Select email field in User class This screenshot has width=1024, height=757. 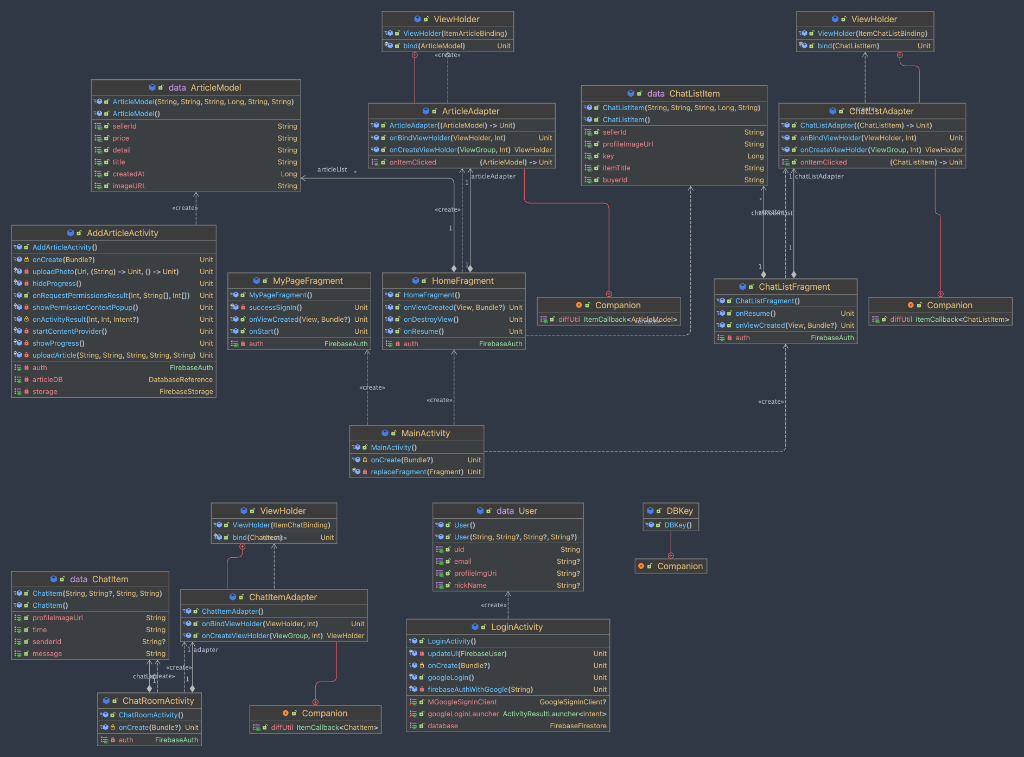(507, 562)
